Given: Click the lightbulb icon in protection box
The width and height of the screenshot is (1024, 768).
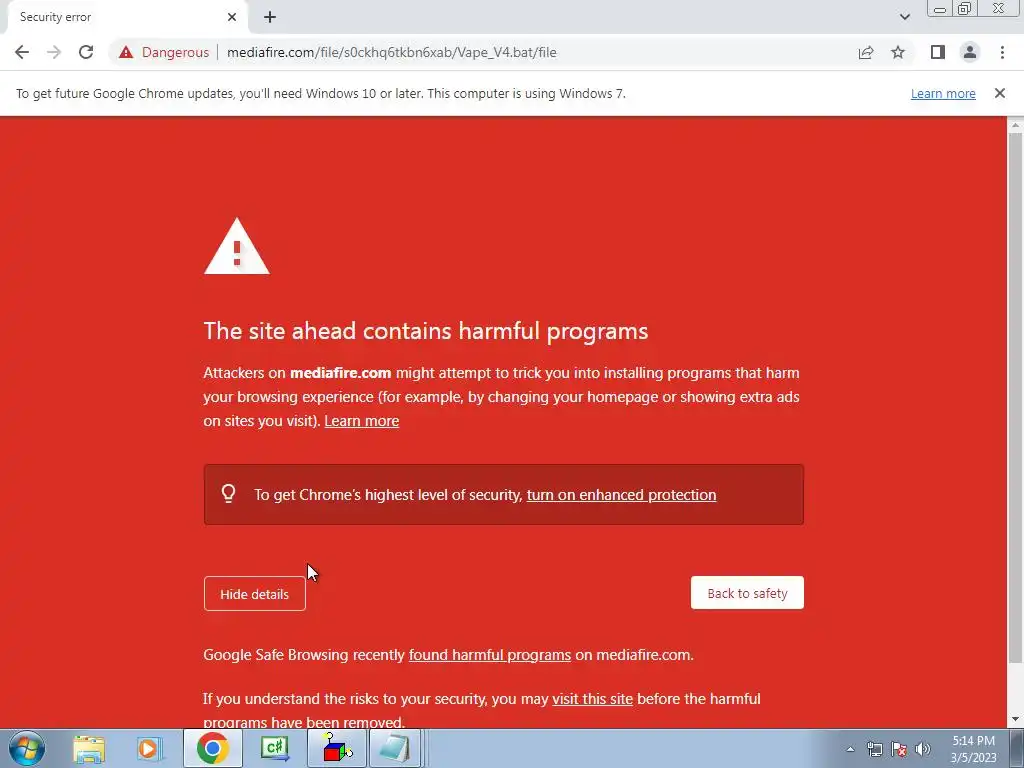Looking at the screenshot, I should [229, 493].
